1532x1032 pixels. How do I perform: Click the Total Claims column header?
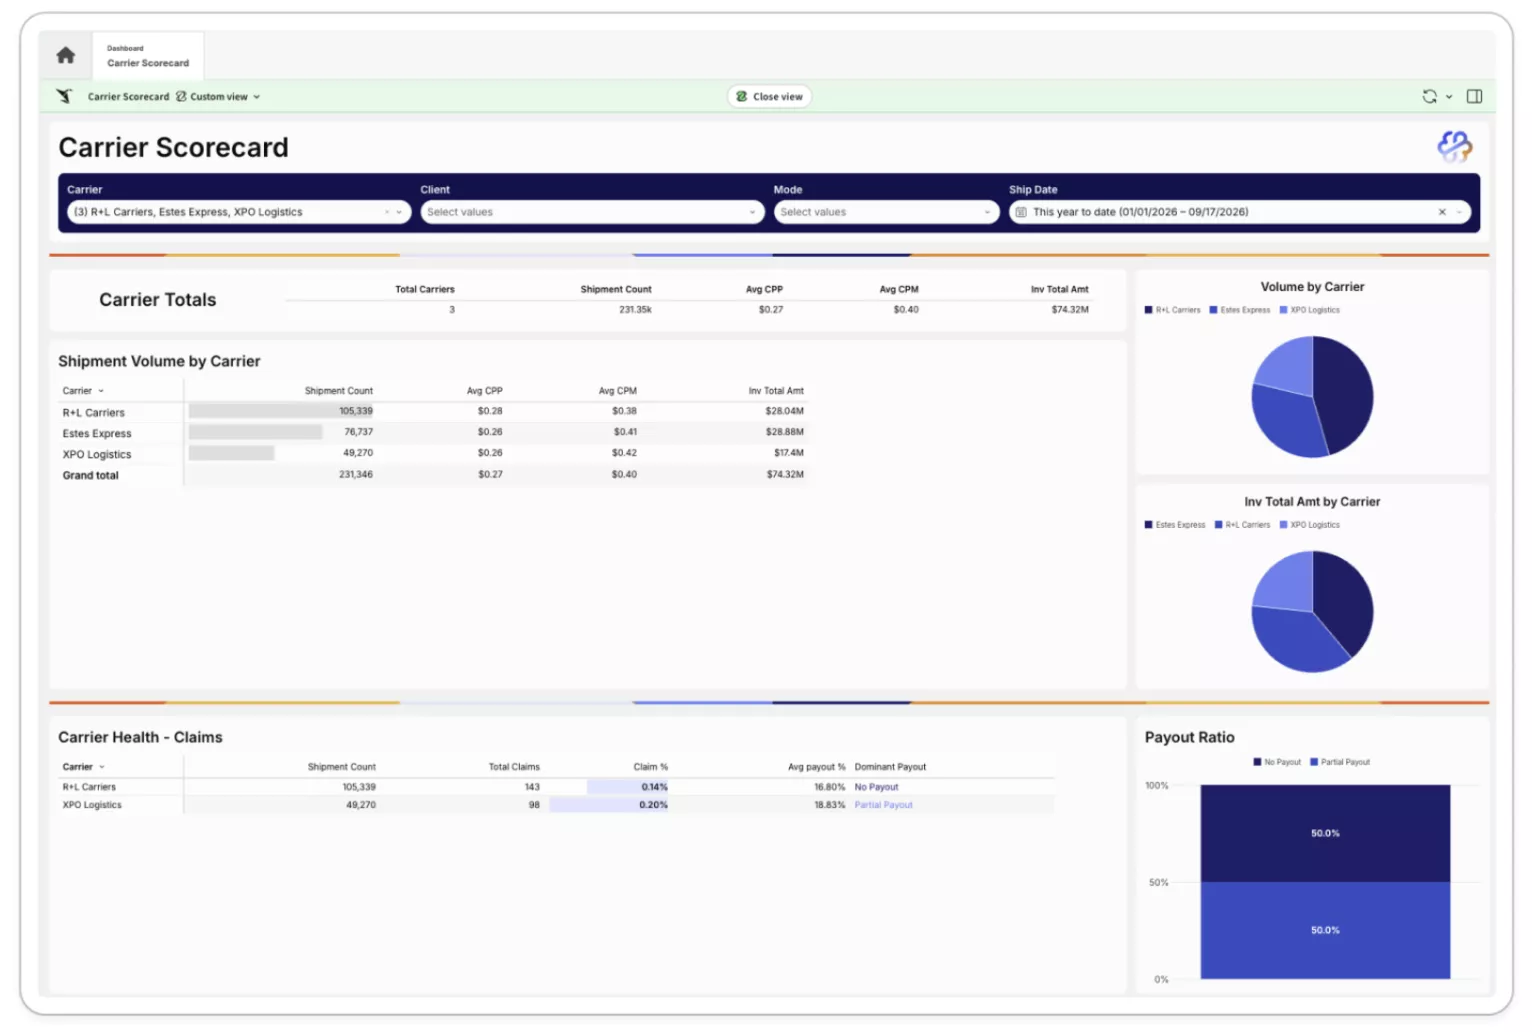(x=514, y=767)
